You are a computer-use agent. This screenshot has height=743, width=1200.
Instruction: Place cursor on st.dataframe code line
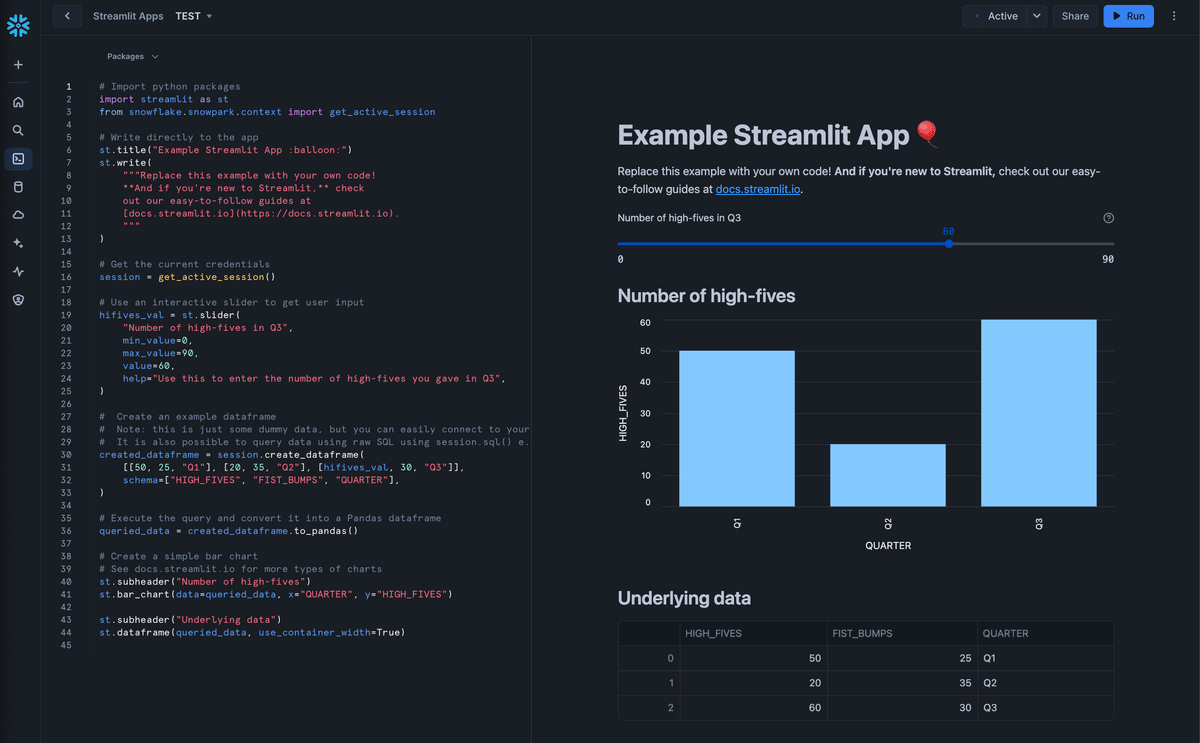click(251, 632)
